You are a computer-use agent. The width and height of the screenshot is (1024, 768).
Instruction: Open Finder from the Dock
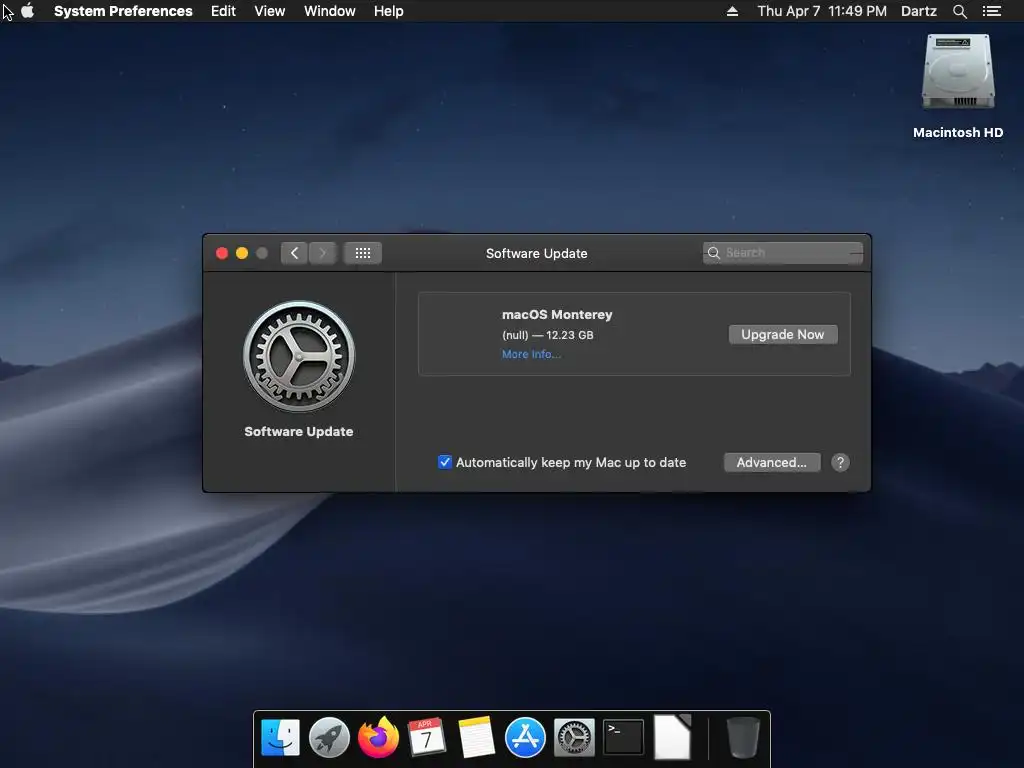280,738
